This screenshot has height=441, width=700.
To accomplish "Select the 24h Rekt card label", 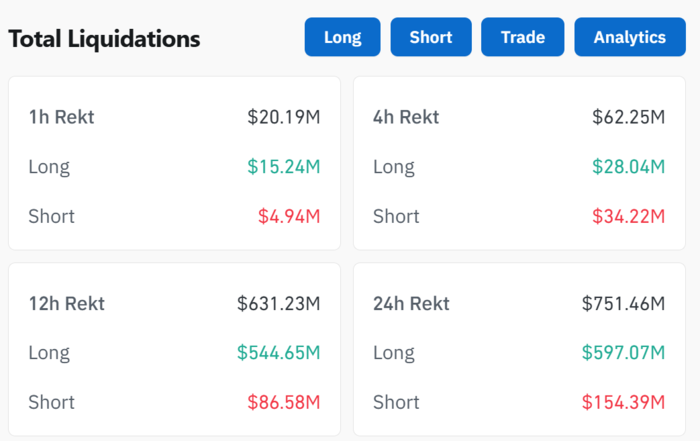I will [x=412, y=303].
